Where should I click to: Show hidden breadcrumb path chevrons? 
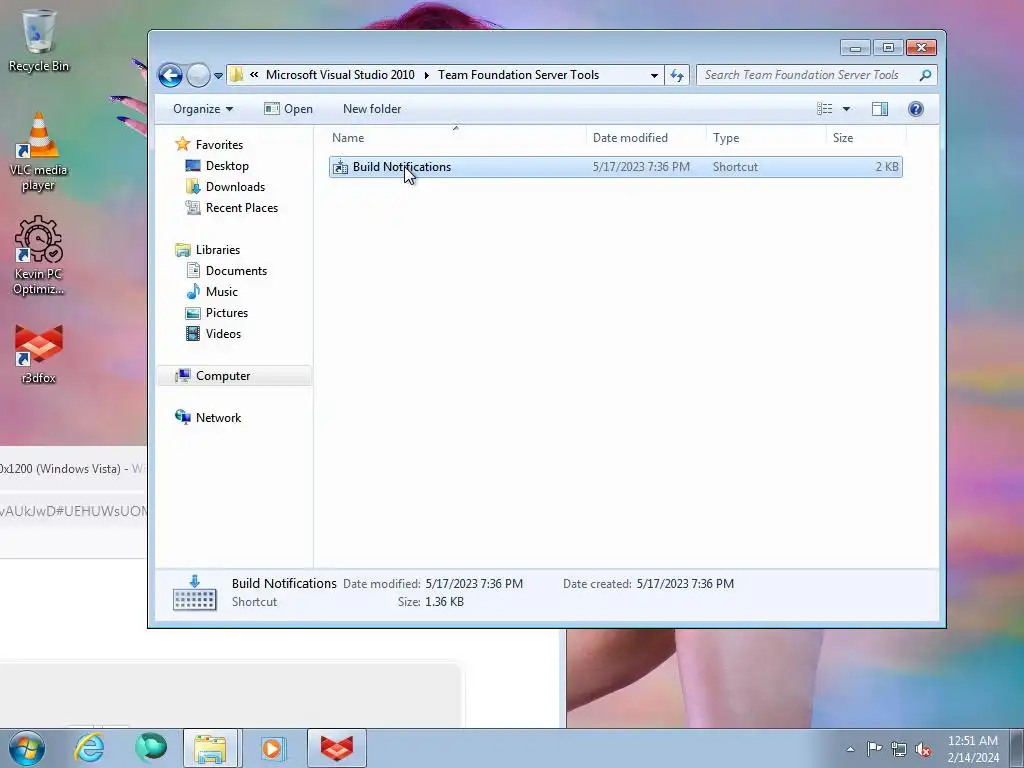coord(254,75)
